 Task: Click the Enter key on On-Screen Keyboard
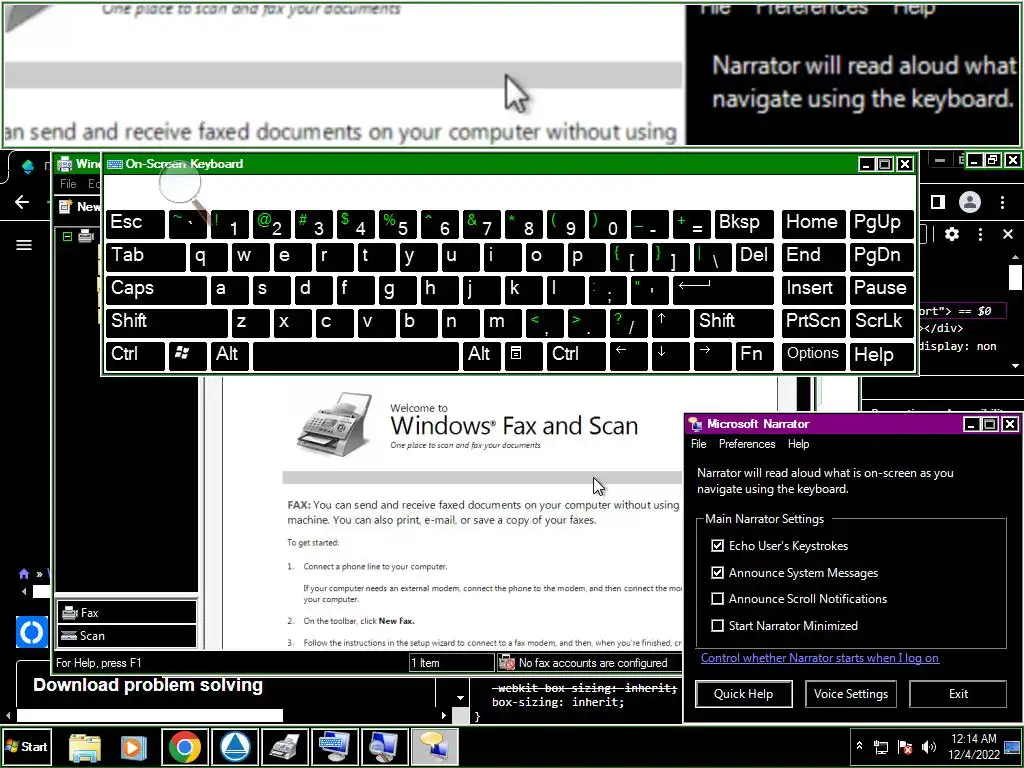point(723,289)
